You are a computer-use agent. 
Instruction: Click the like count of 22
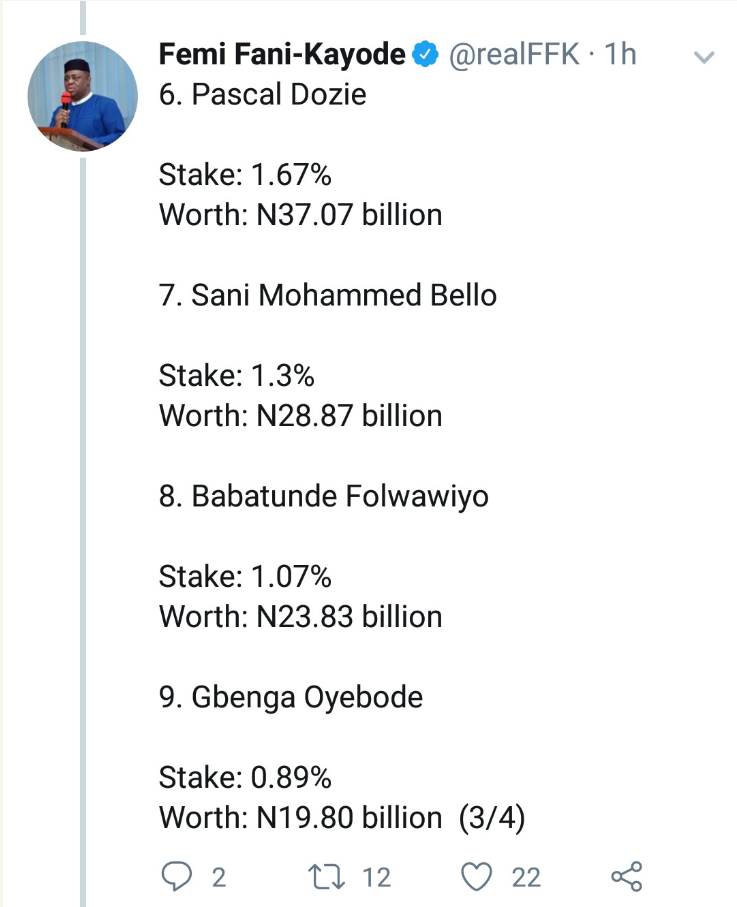(x=526, y=878)
